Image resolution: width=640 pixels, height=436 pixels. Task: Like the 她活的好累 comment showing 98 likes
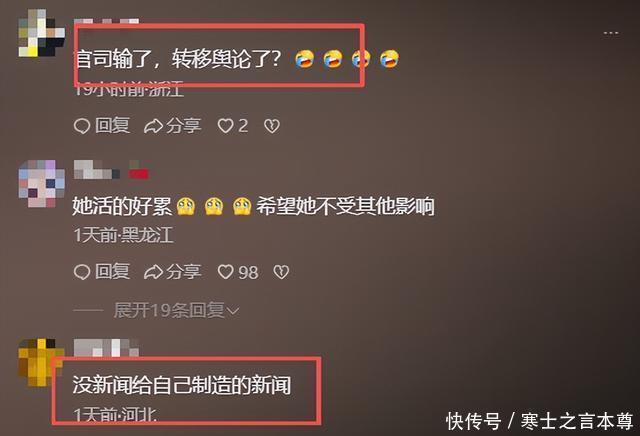click(x=225, y=272)
